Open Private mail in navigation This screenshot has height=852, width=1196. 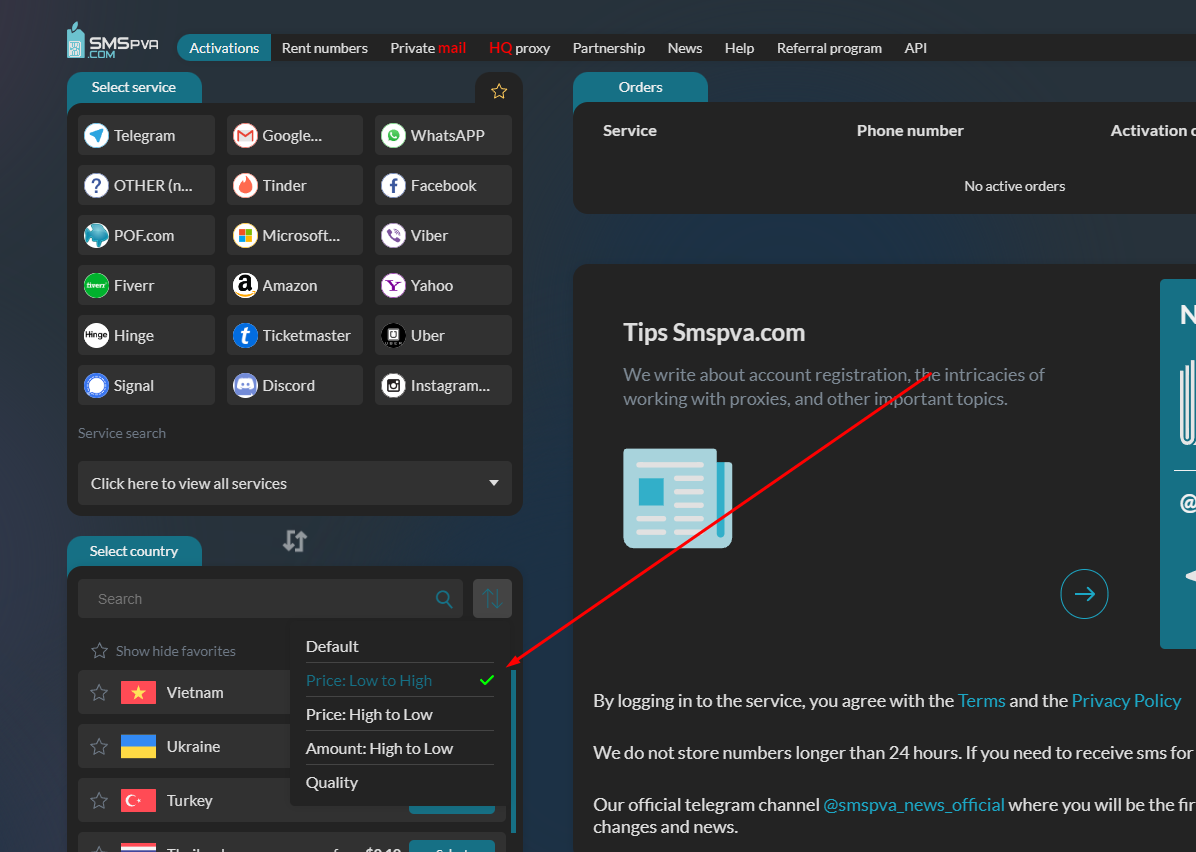[x=428, y=47]
